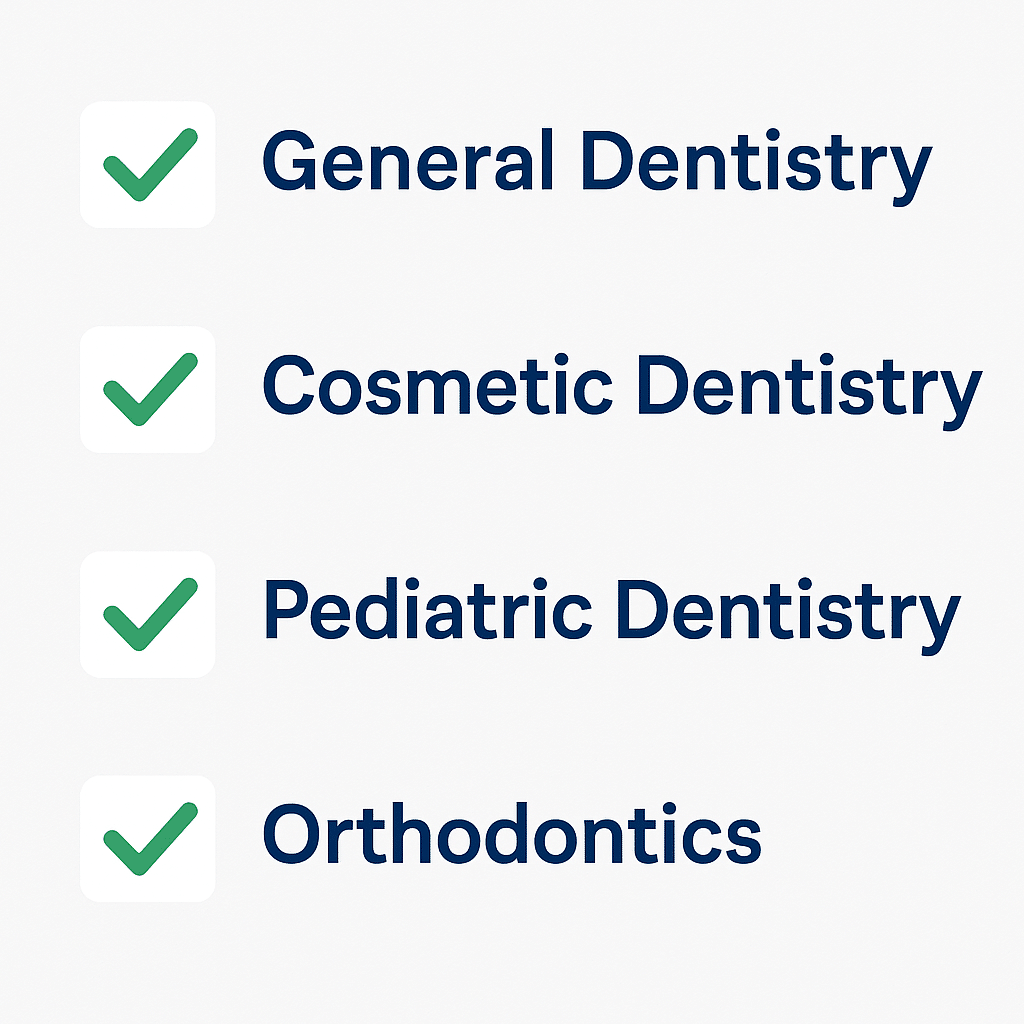Click Dentistry in the General Dentistry row

(x=756, y=164)
